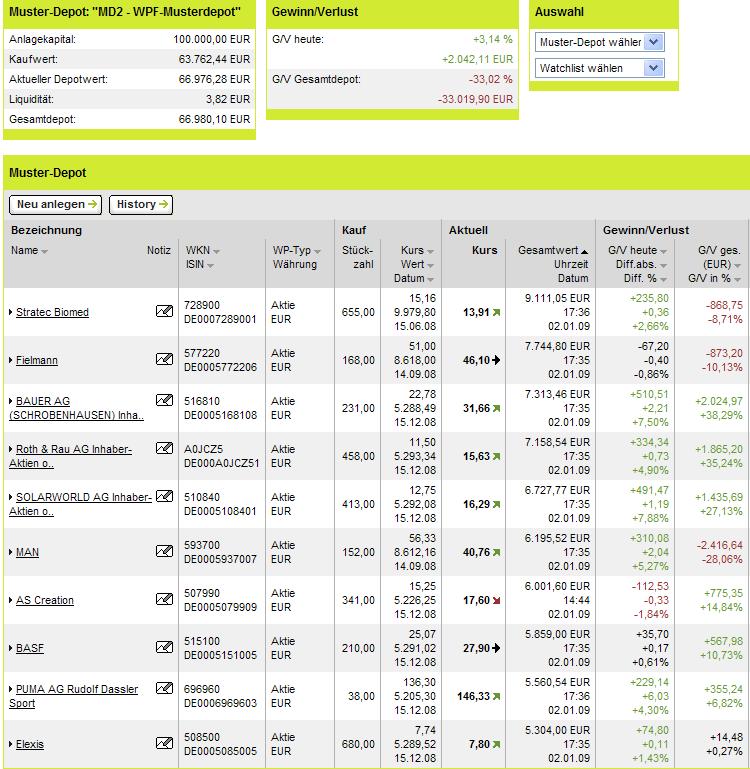The width and height of the screenshot is (750, 769).
Task: Click the Neu anlegen button
Action: [x=55, y=205]
